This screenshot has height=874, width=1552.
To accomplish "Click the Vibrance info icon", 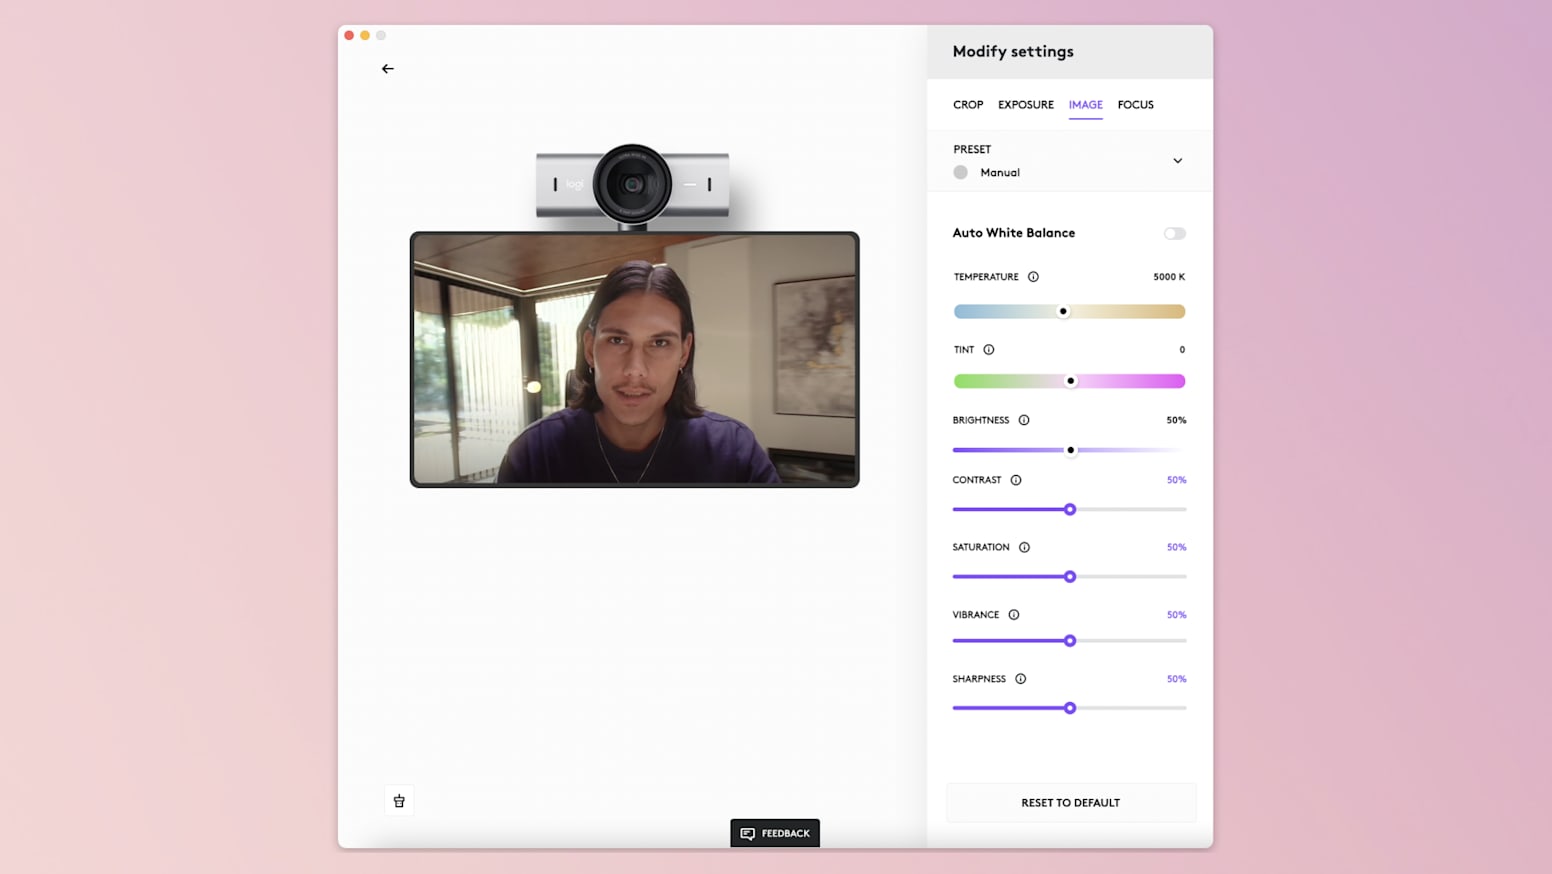I will (x=1014, y=615).
